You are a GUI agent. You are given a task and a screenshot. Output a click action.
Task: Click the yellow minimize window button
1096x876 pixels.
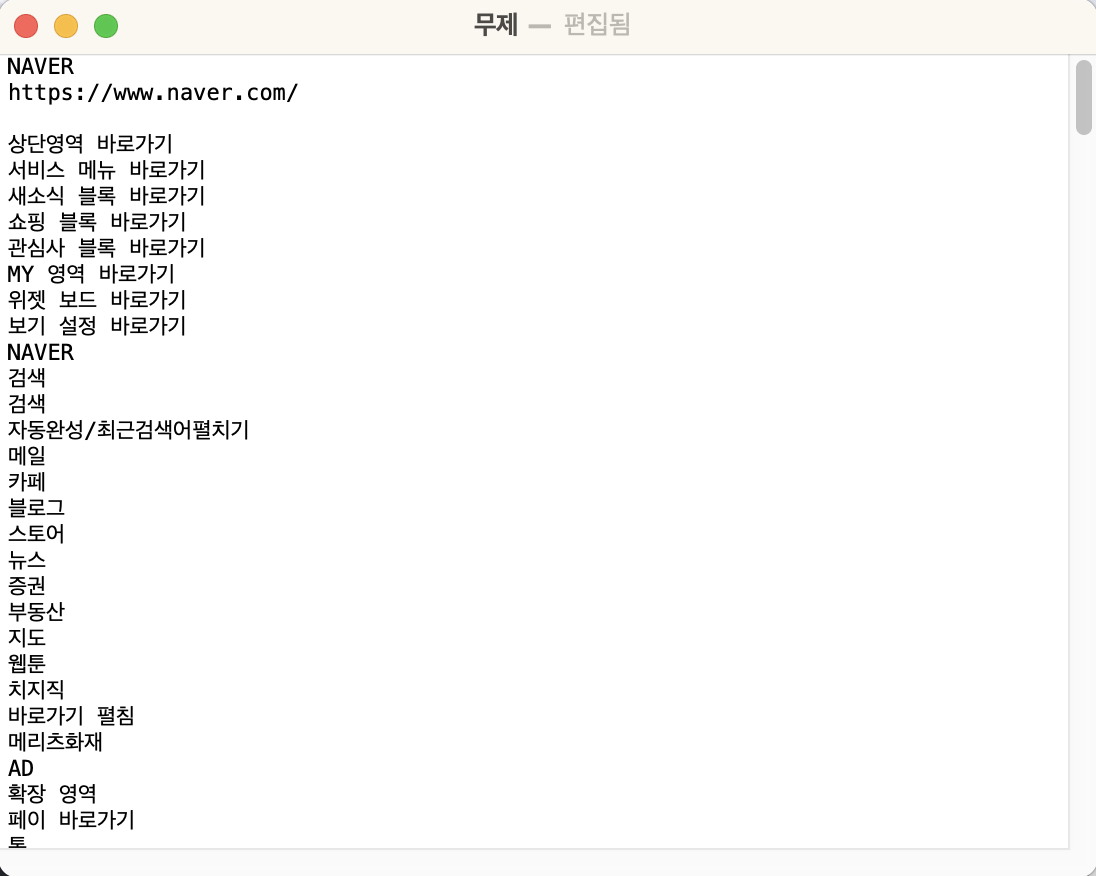point(66,27)
